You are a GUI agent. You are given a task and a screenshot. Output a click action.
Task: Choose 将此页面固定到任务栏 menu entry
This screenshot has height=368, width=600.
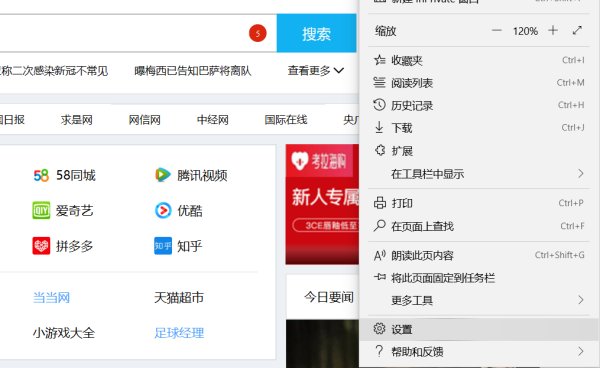pos(479,278)
